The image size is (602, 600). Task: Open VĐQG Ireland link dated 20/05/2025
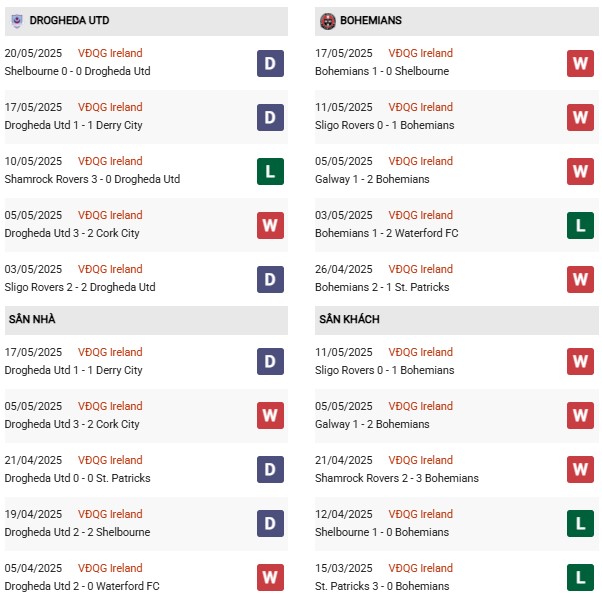(111, 53)
